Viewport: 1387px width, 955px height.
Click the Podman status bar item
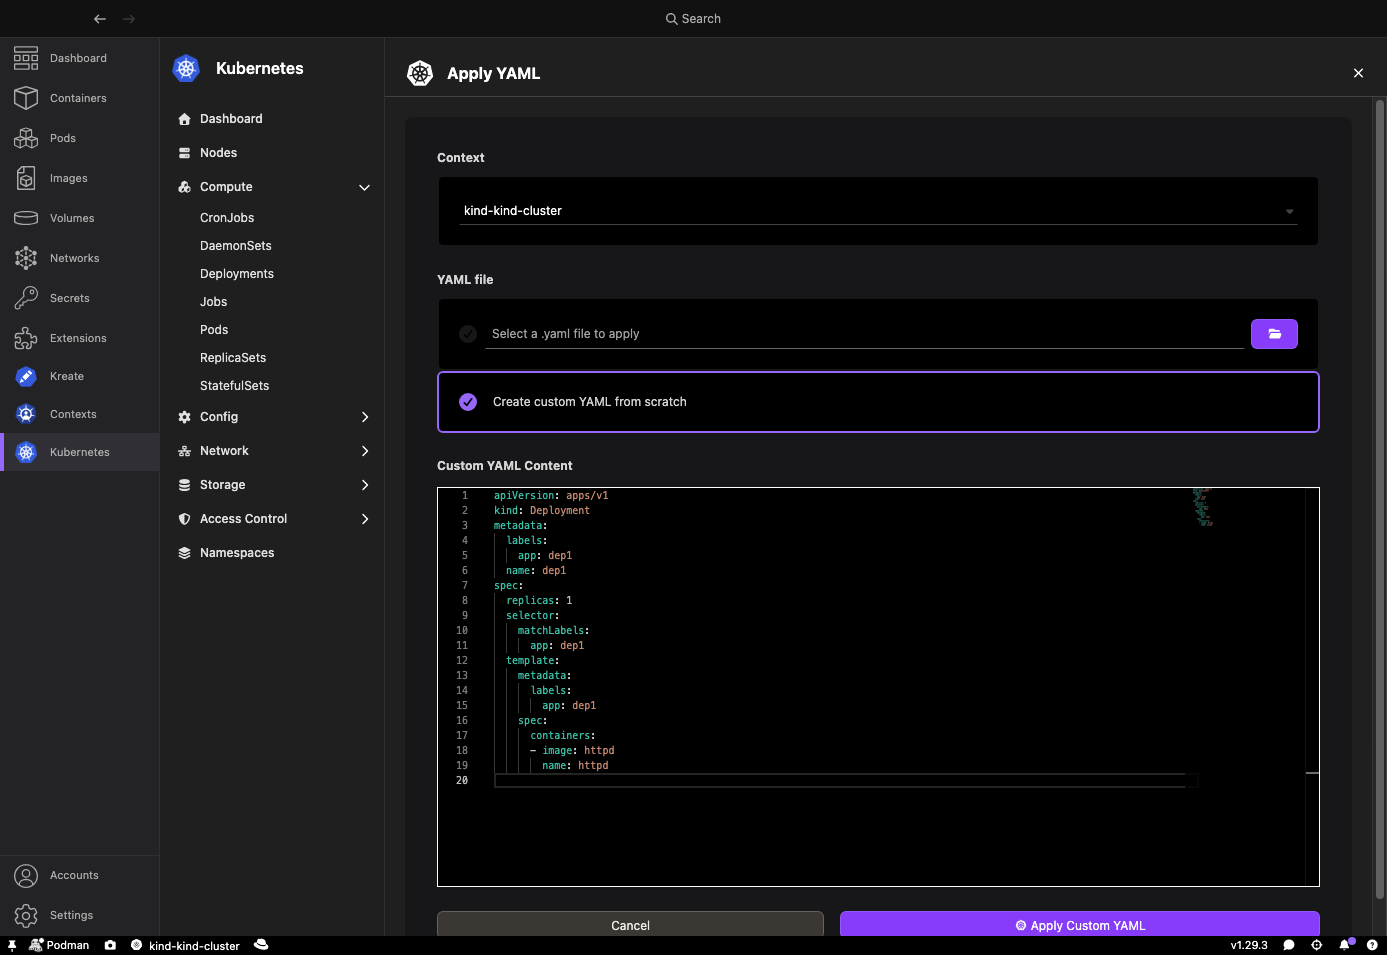[x=60, y=945]
